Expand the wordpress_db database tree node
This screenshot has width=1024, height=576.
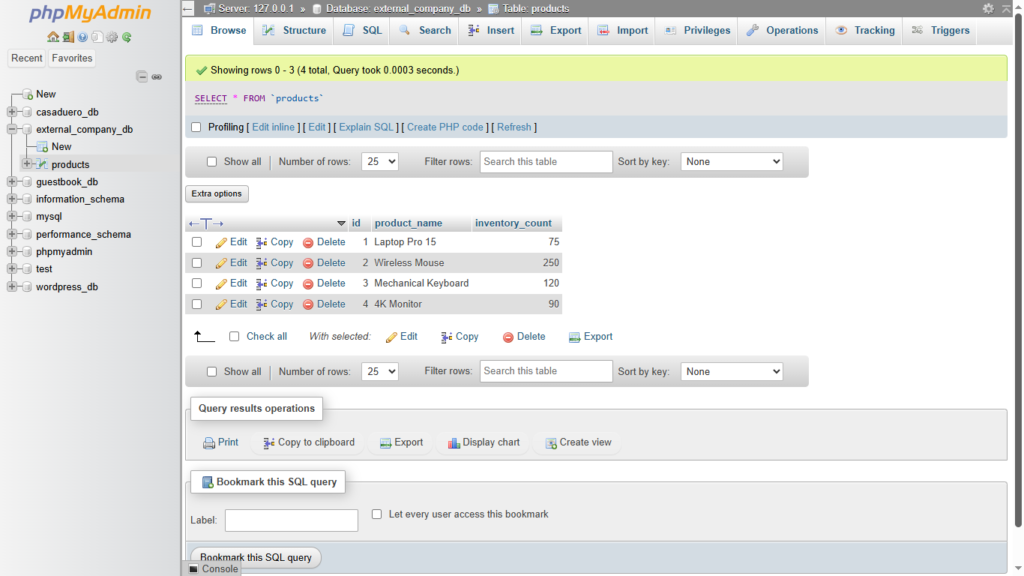[x=12, y=287]
